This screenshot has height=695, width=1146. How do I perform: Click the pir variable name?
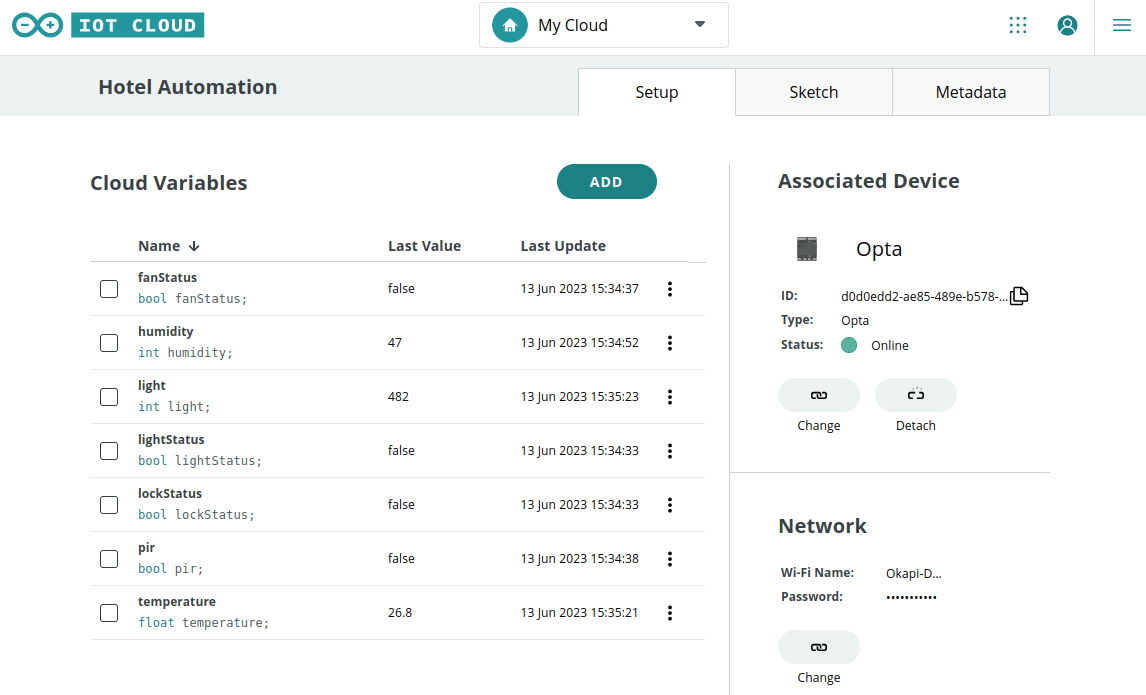(x=147, y=548)
